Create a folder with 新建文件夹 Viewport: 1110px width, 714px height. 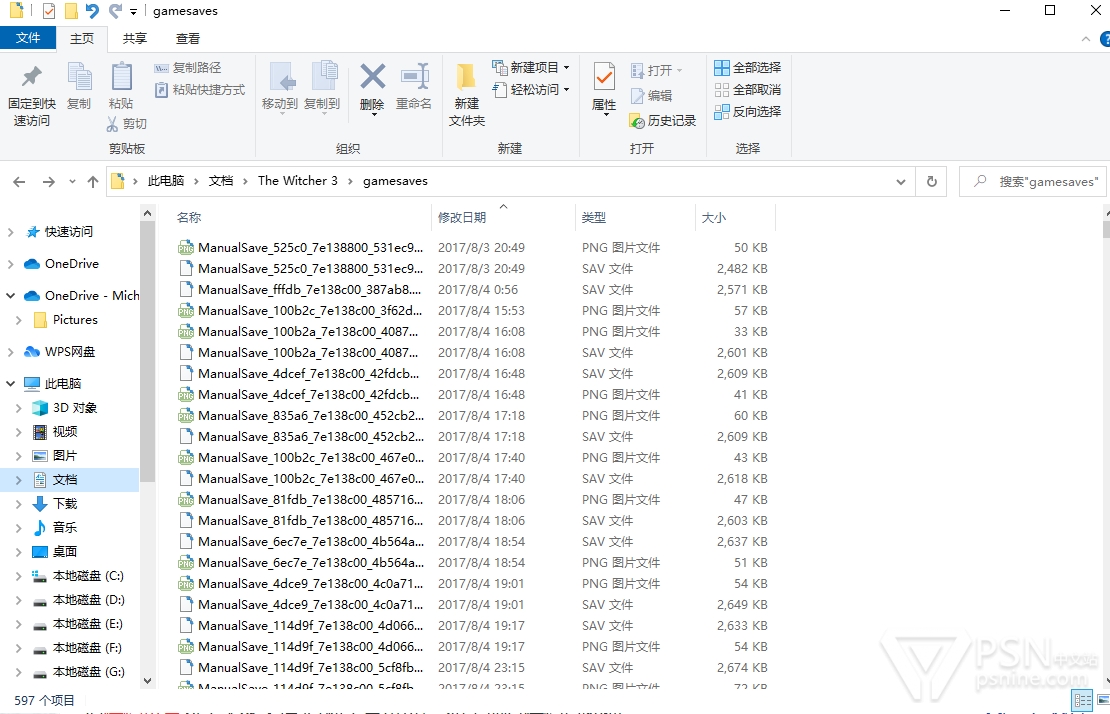point(467,96)
